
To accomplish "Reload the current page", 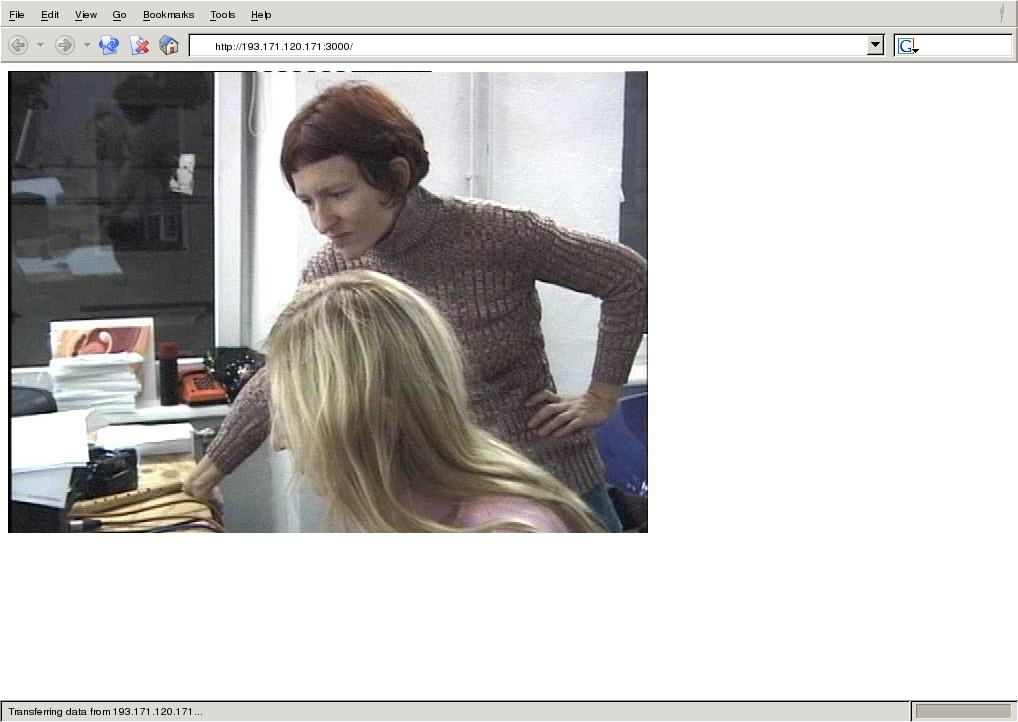I will [108, 45].
